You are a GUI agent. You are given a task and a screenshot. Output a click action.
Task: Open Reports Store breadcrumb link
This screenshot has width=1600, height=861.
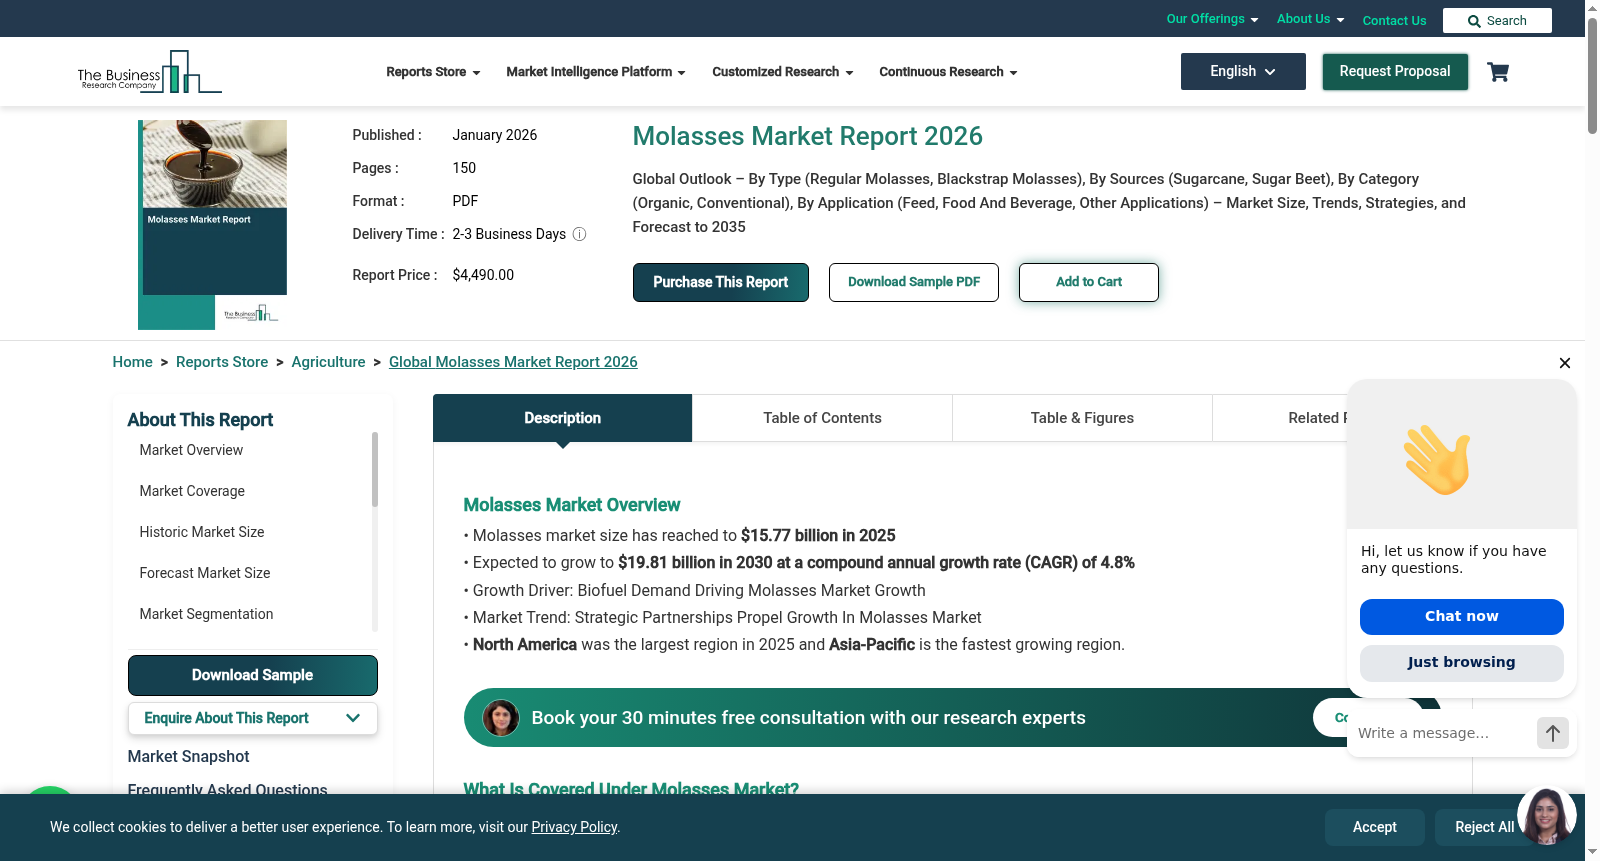(222, 362)
